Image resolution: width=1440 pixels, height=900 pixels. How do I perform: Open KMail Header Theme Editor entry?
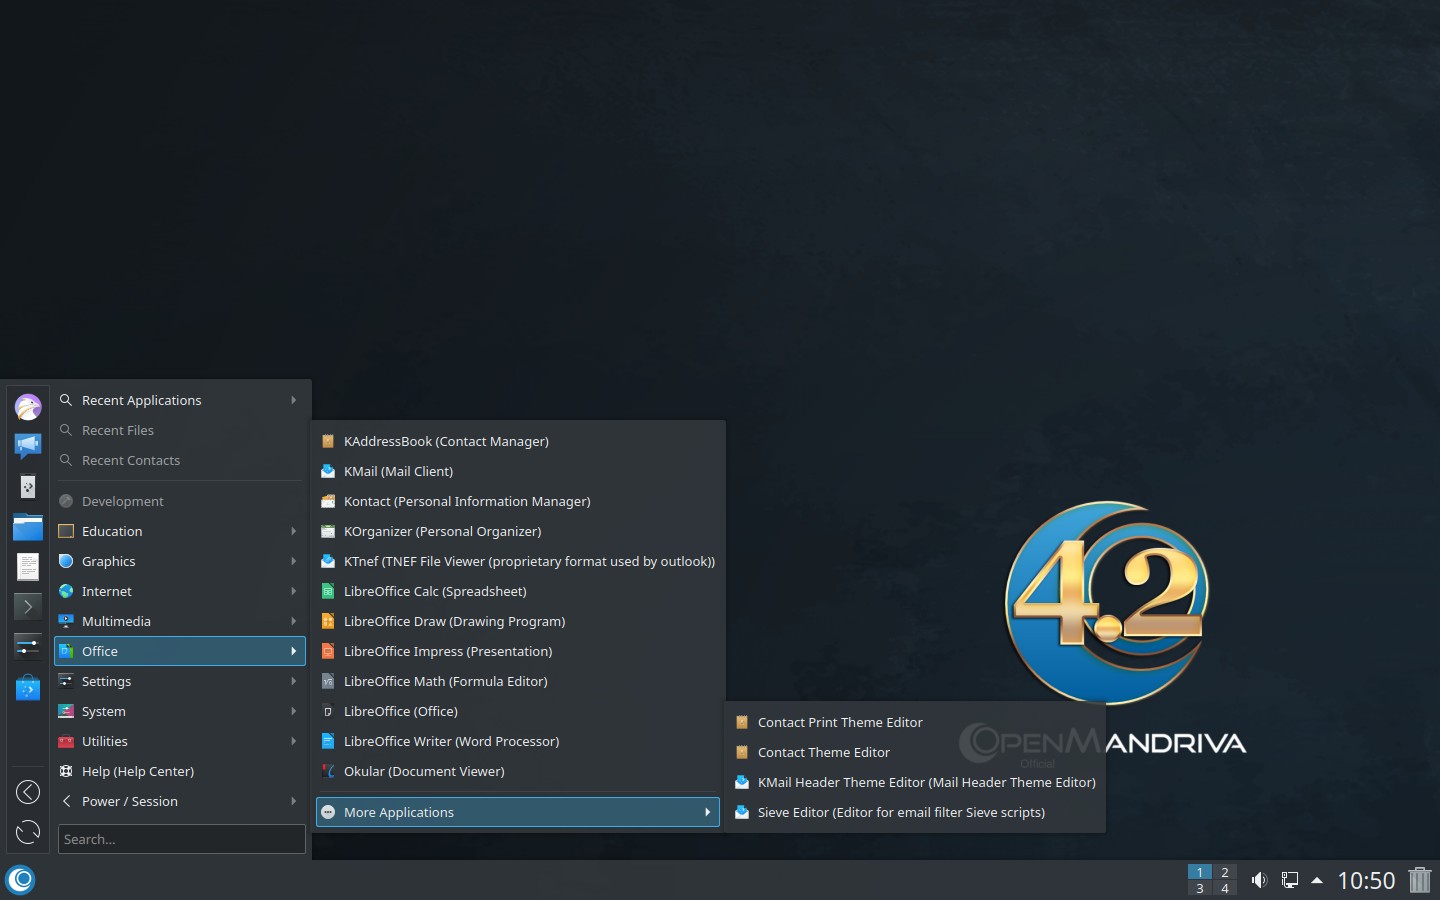click(x=926, y=782)
